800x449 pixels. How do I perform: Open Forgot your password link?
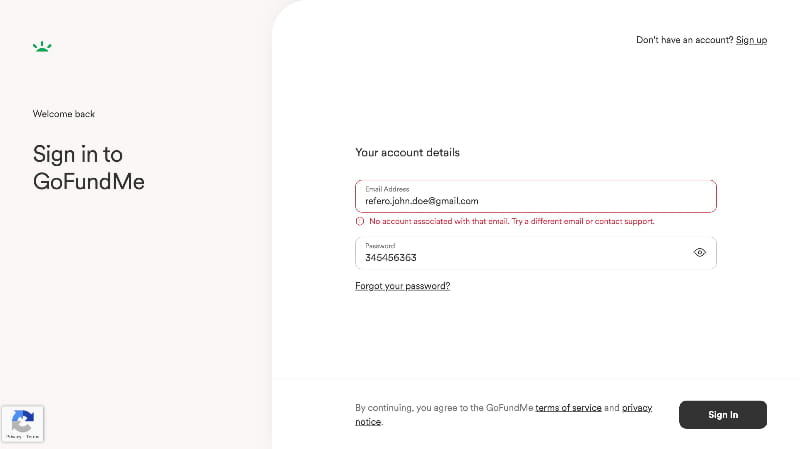(x=402, y=286)
